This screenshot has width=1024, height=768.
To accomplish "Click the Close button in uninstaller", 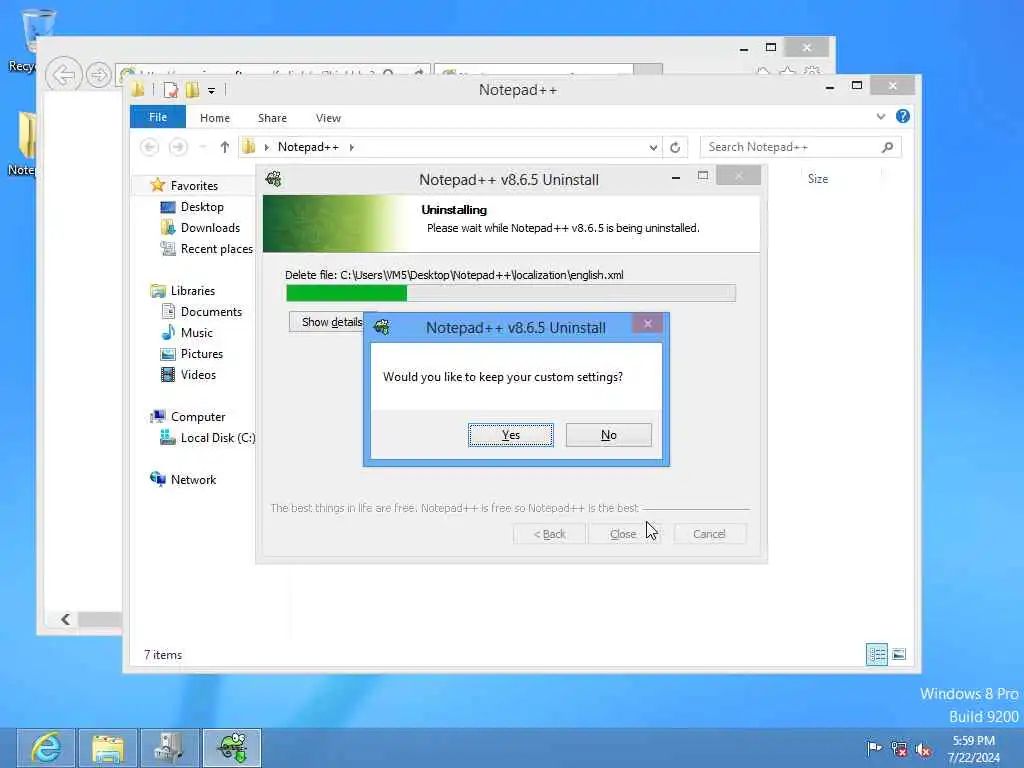I will (623, 534).
